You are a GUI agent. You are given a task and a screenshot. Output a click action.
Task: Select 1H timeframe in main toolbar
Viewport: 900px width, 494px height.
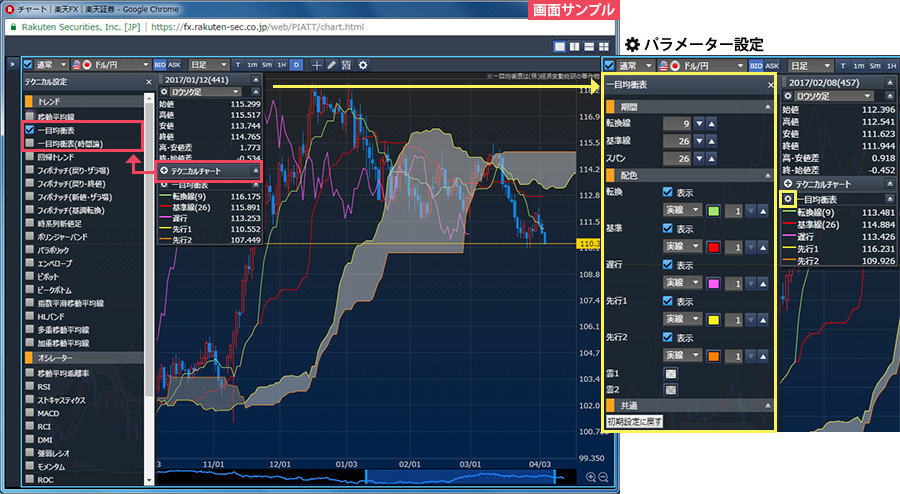pos(282,65)
